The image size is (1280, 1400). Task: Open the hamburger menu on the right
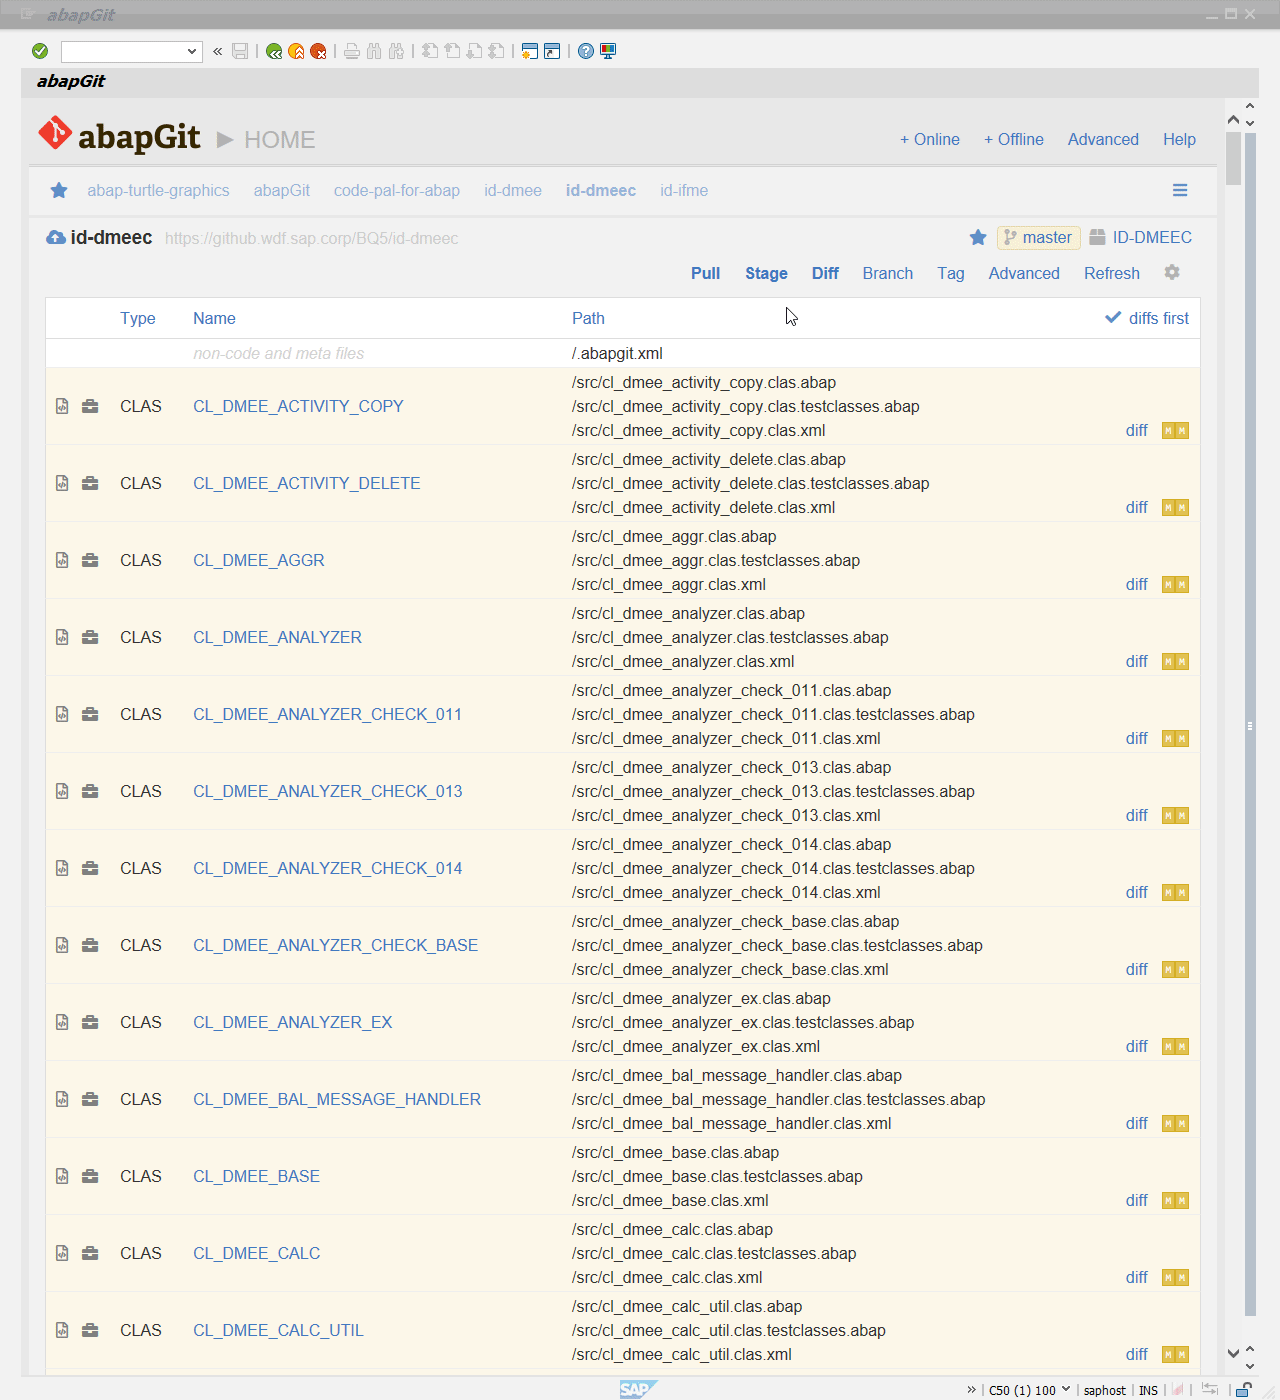click(1180, 190)
